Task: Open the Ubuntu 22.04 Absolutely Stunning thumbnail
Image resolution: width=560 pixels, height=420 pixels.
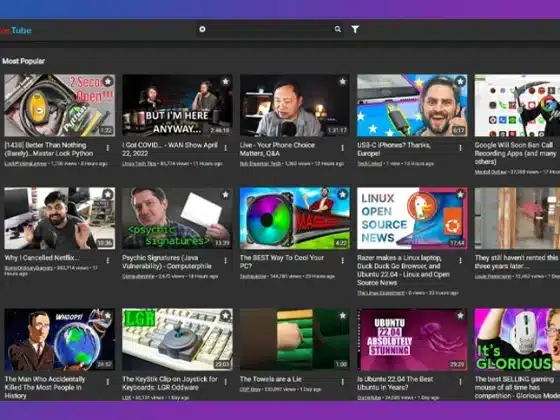Action: tap(412, 340)
